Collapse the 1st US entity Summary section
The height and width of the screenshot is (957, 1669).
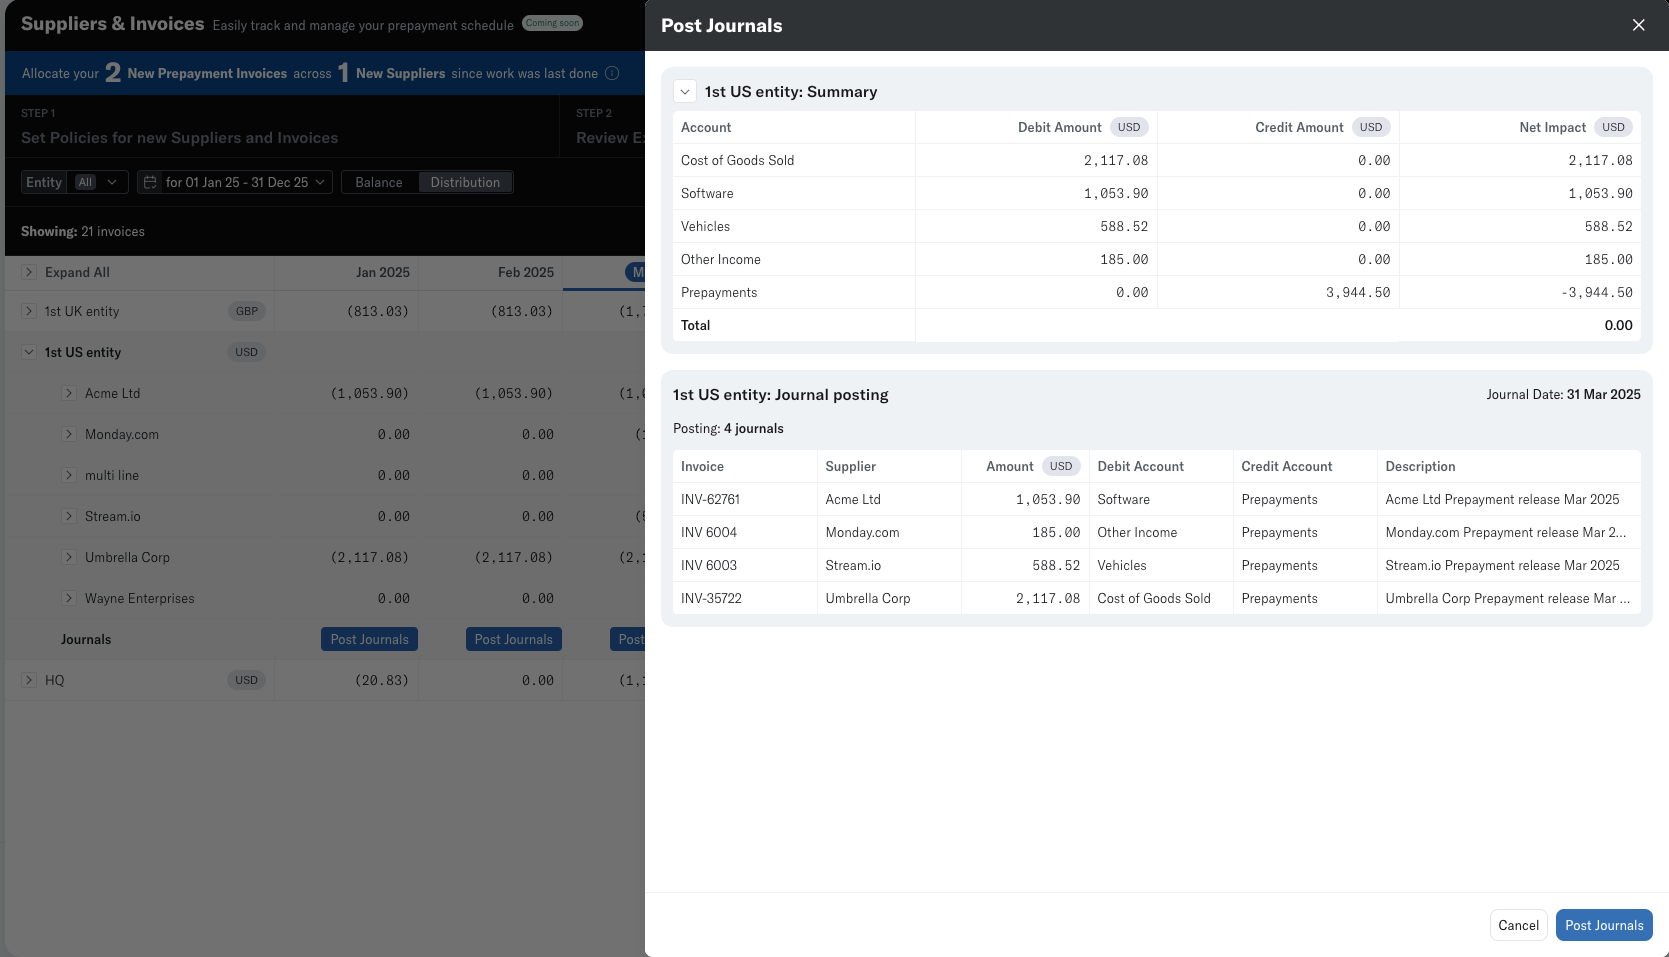685,92
